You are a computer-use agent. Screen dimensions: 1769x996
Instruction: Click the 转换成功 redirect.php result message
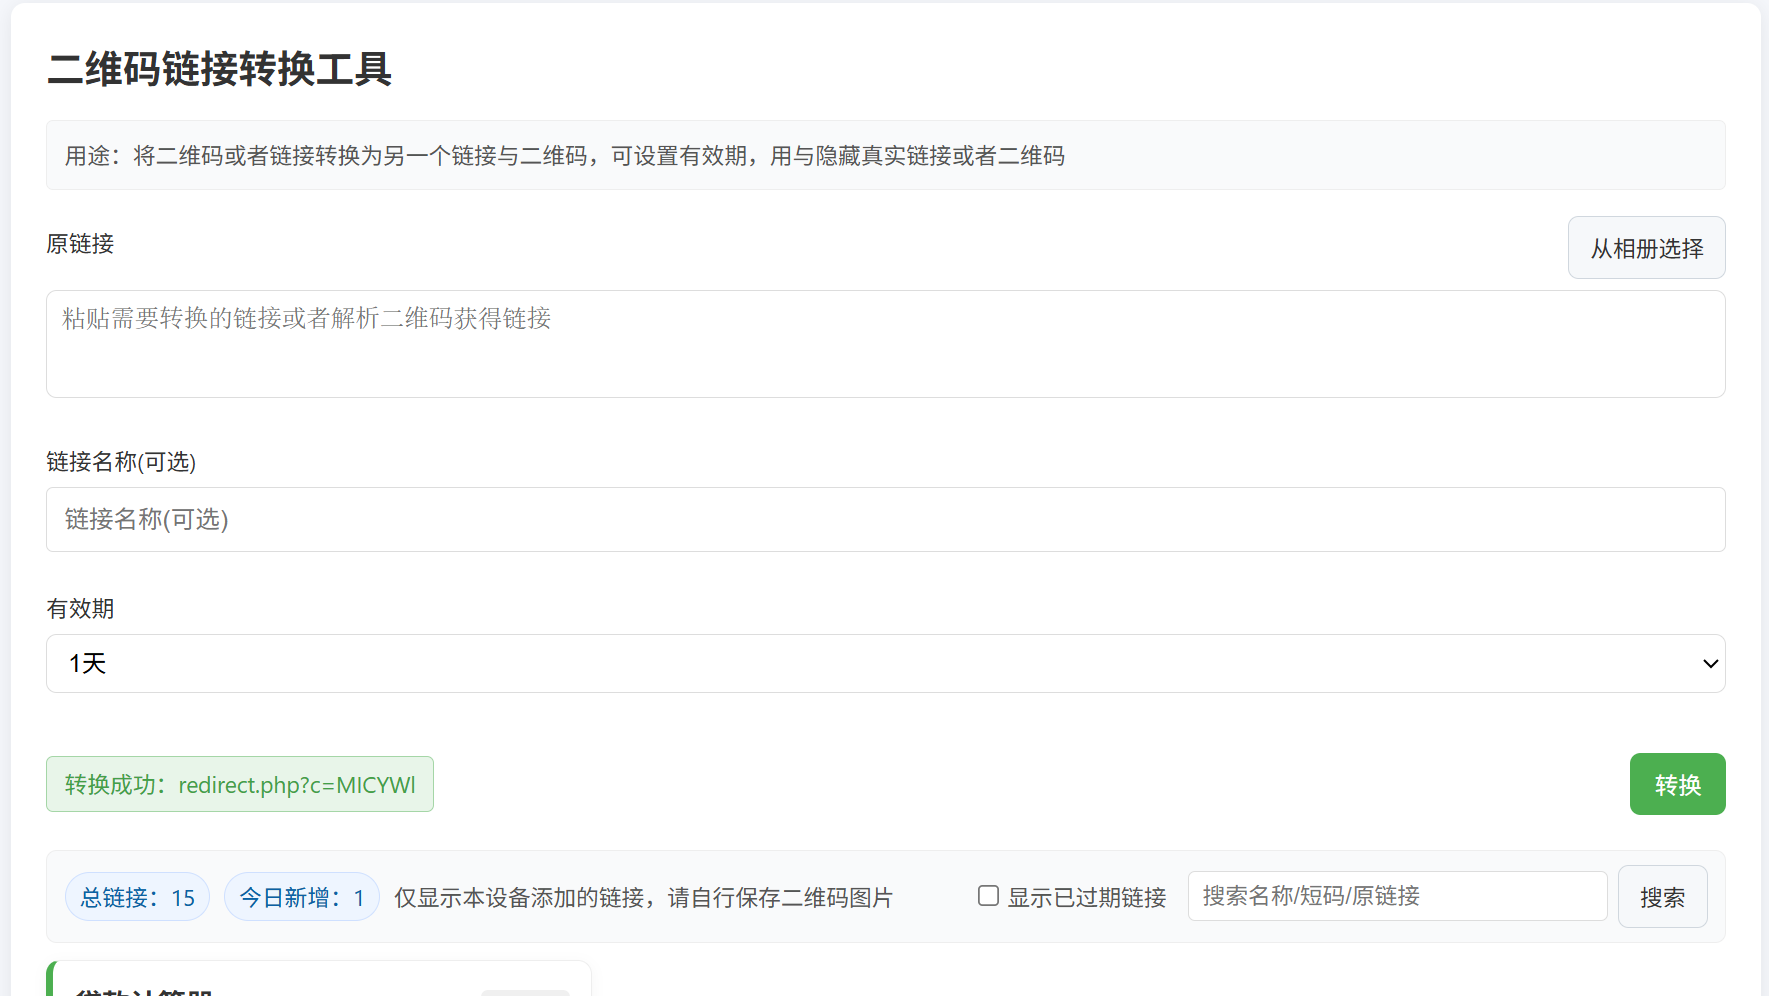240,785
